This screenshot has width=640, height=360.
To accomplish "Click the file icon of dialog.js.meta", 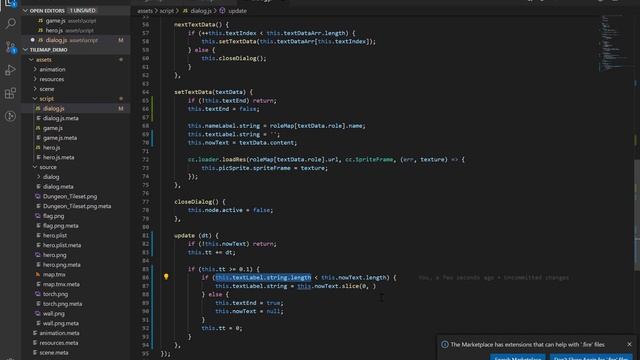I will [38, 118].
